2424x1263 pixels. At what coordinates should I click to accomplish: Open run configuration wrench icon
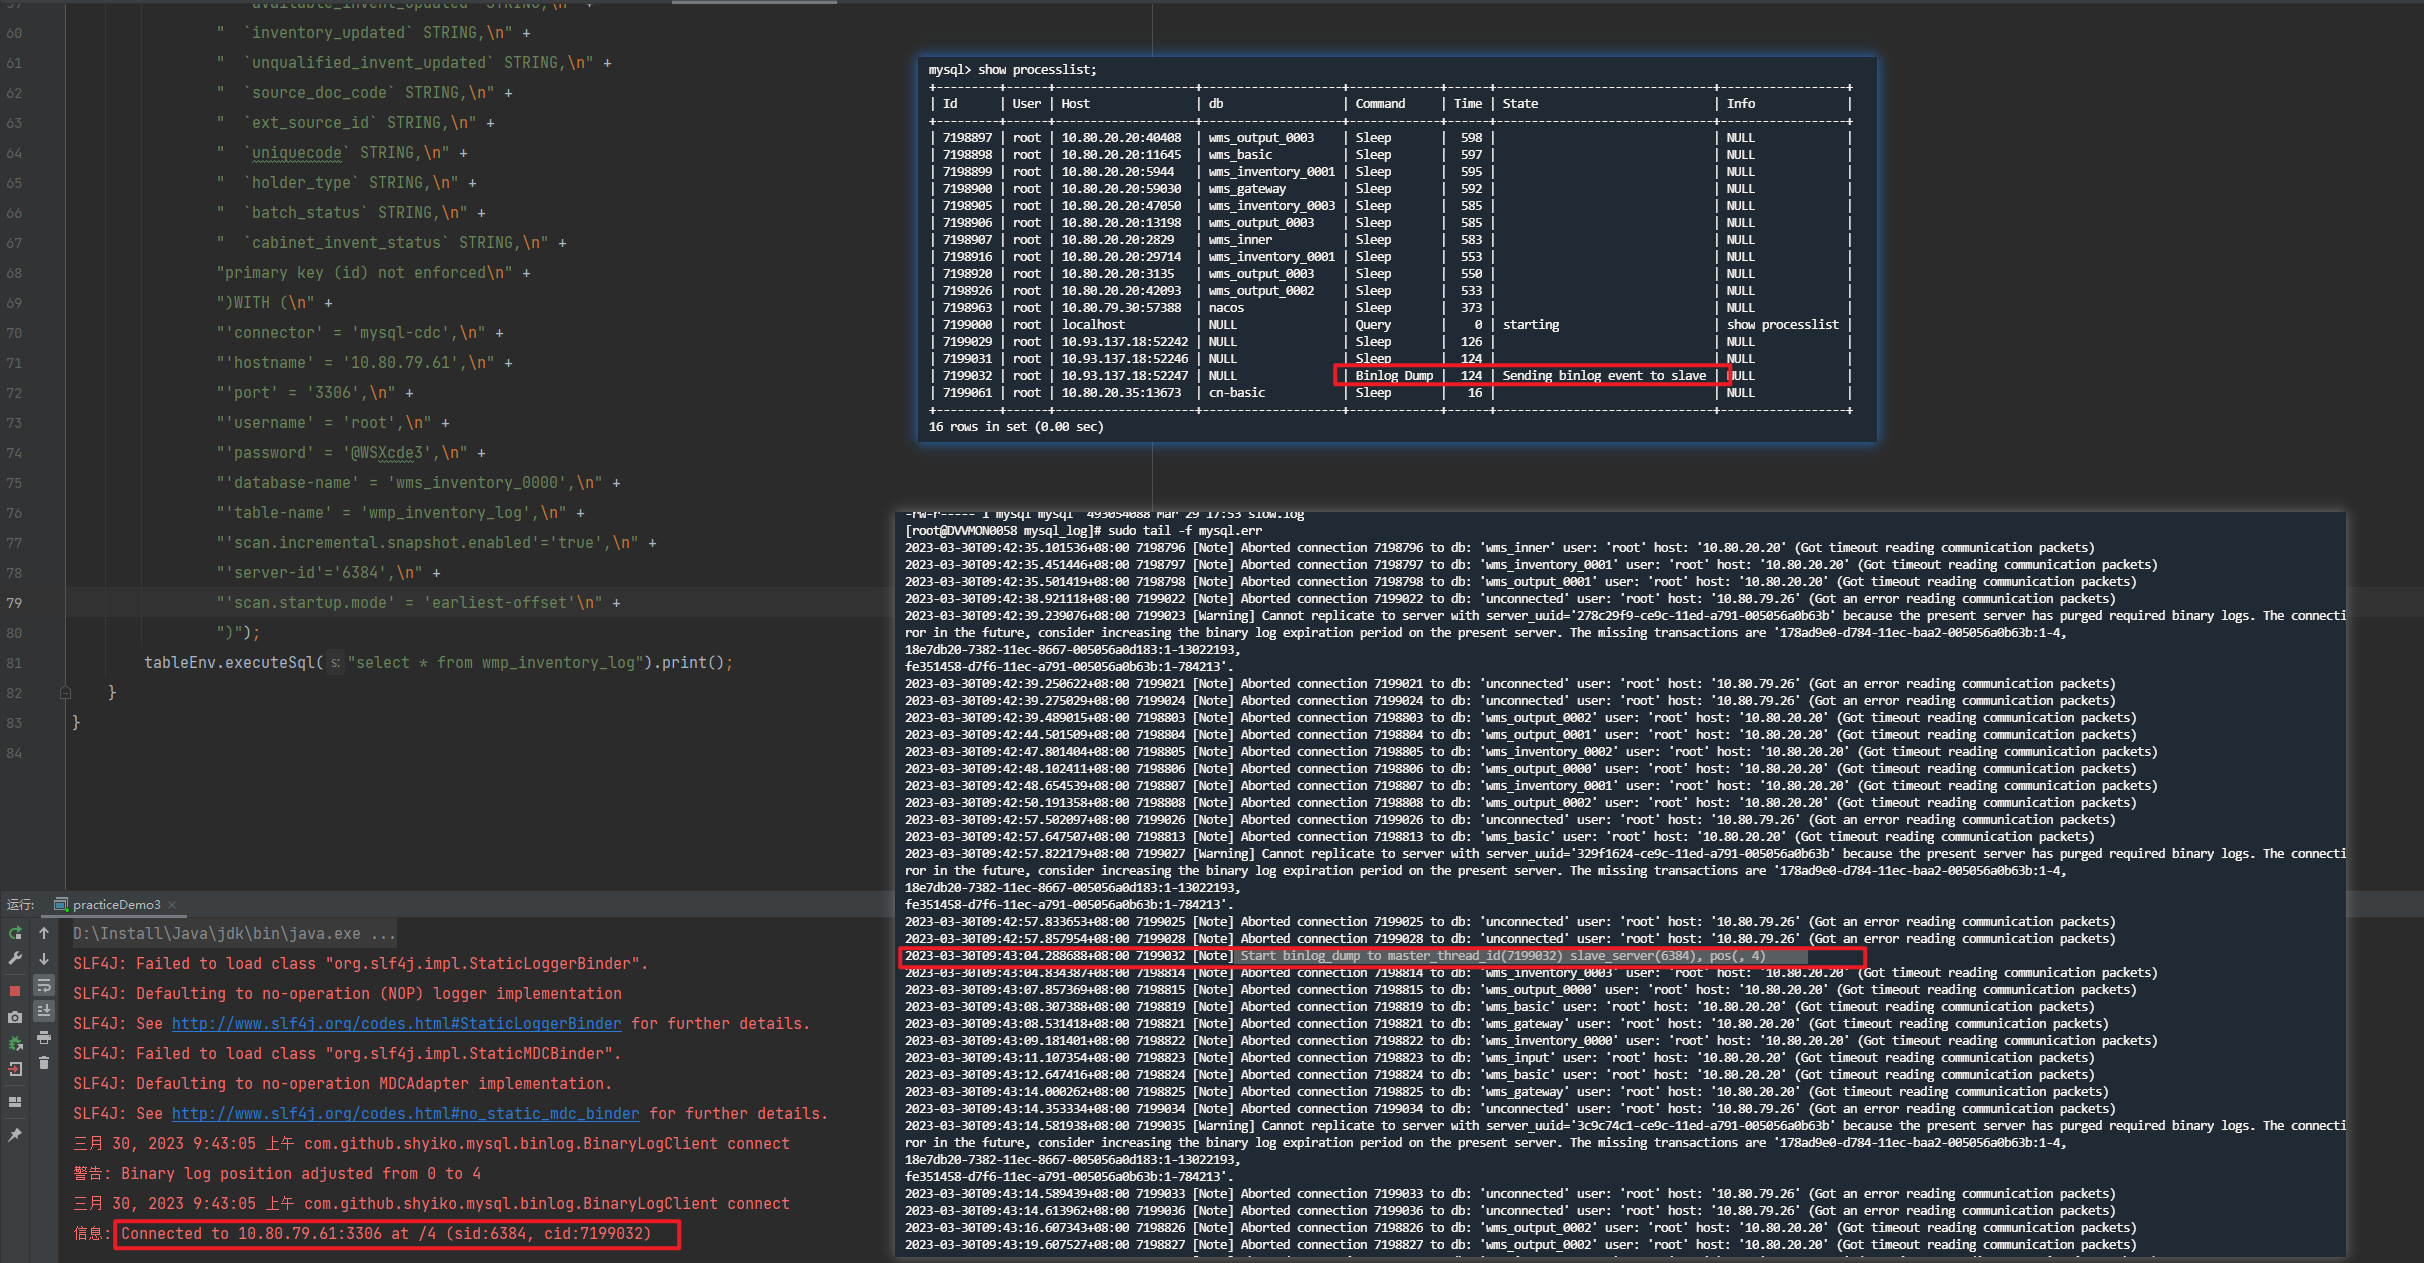click(x=15, y=958)
